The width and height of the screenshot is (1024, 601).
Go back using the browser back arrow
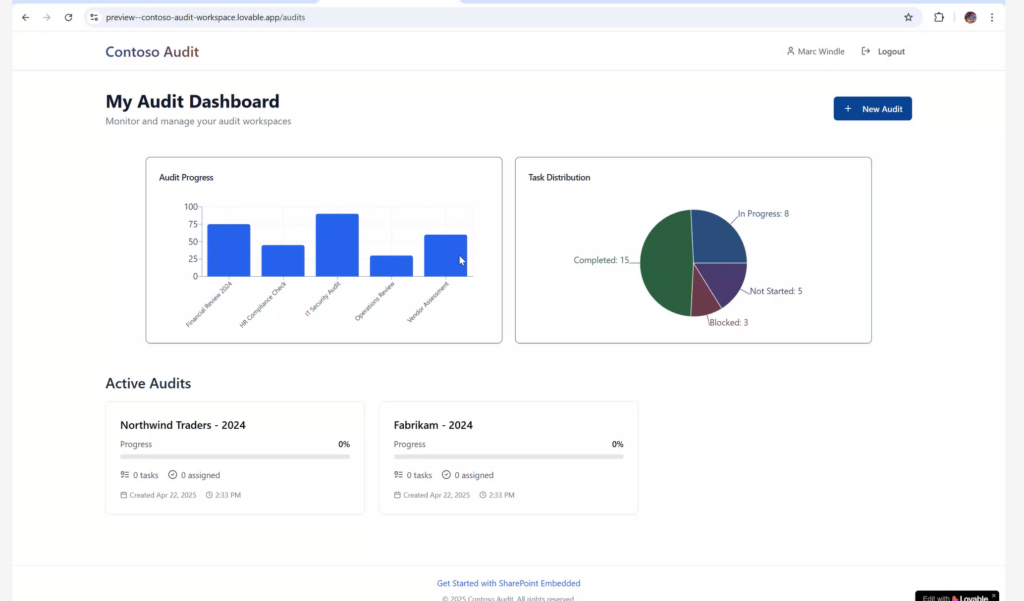coord(25,18)
